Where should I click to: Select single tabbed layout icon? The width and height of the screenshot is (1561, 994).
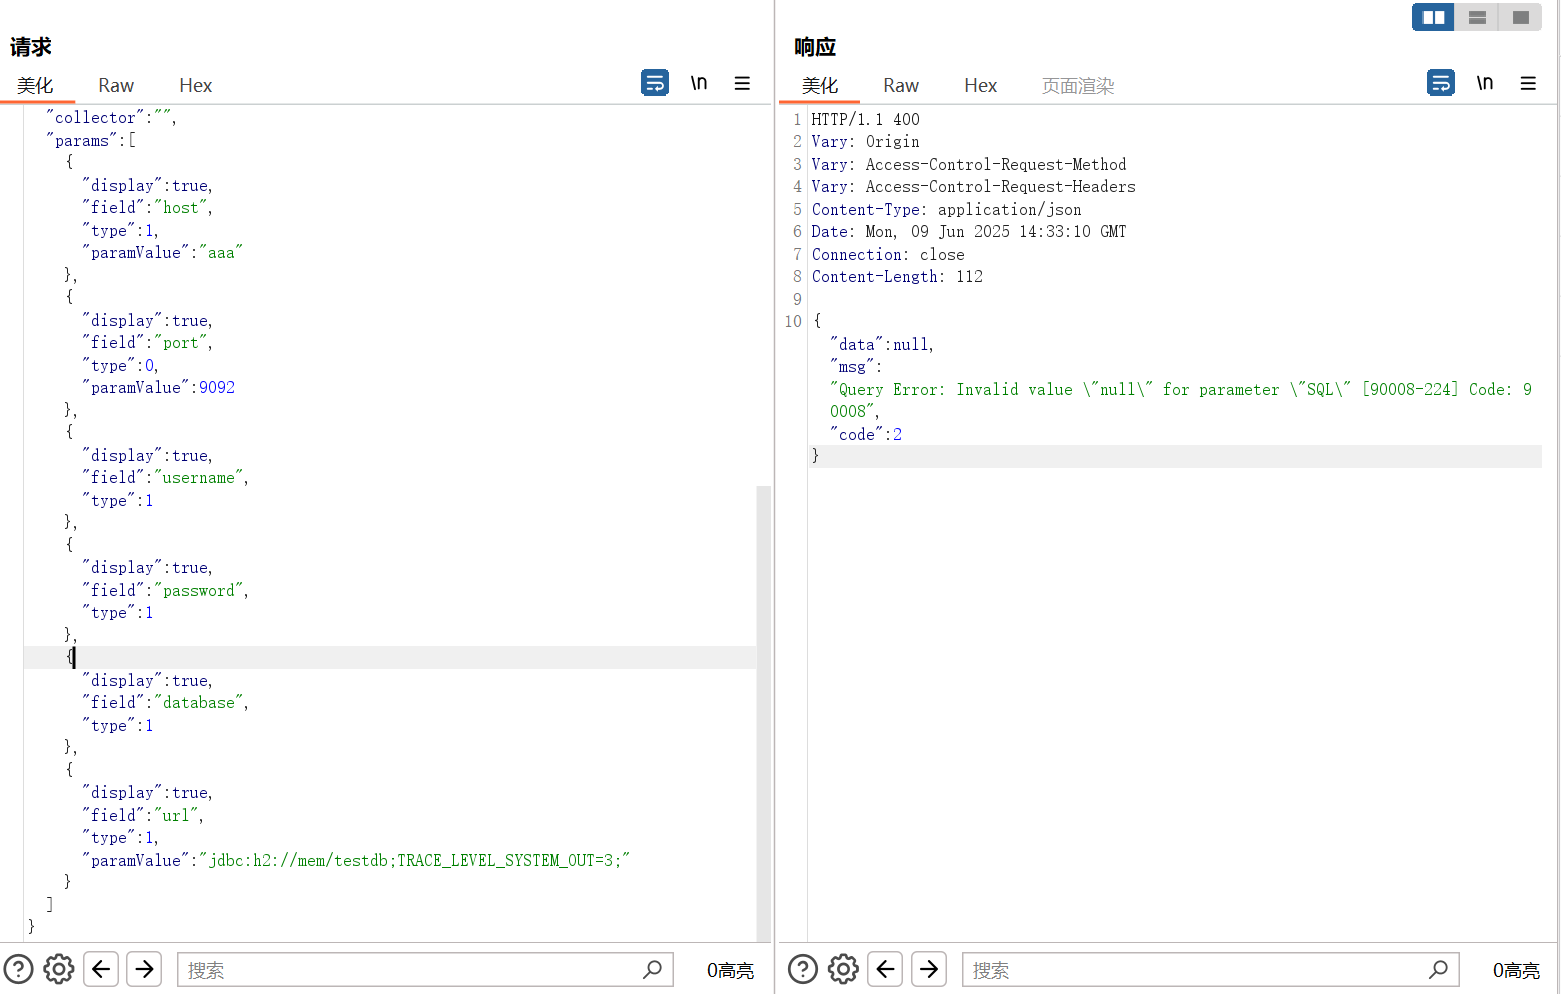pyautogui.click(x=1520, y=17)
